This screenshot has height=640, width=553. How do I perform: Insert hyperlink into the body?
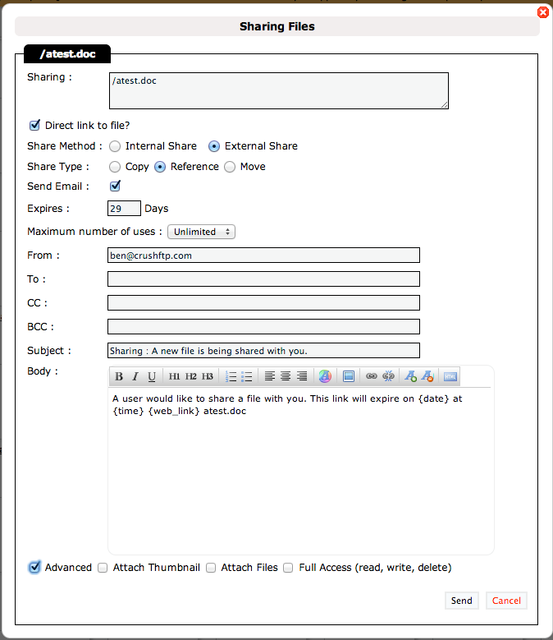pyautogui.click(x=371, y=376)
